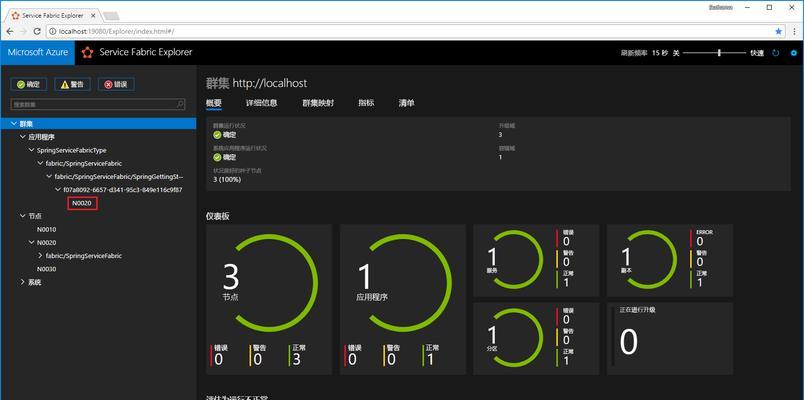Select node N0030
Image resolution: width=804 pixels, height=400 pixels.
click(x=47, y=269)
